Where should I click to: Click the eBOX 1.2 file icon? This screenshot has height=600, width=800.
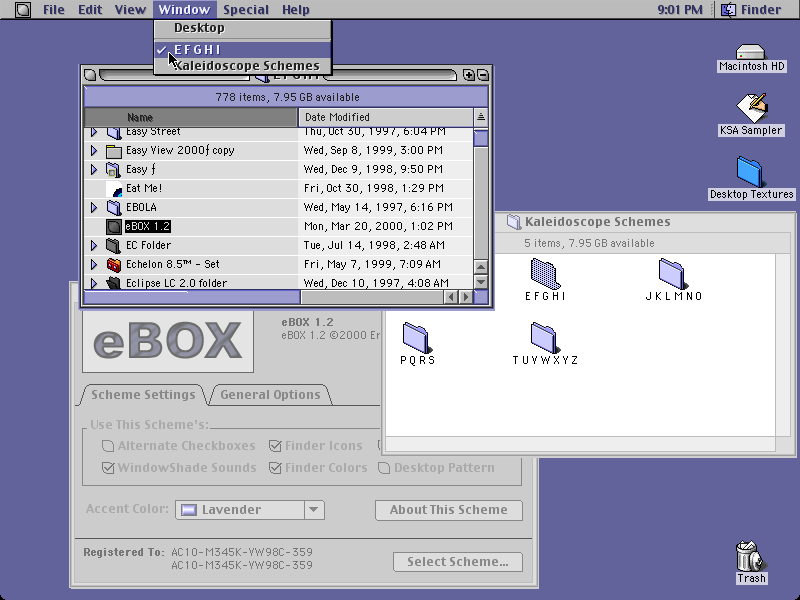[114, 226]
